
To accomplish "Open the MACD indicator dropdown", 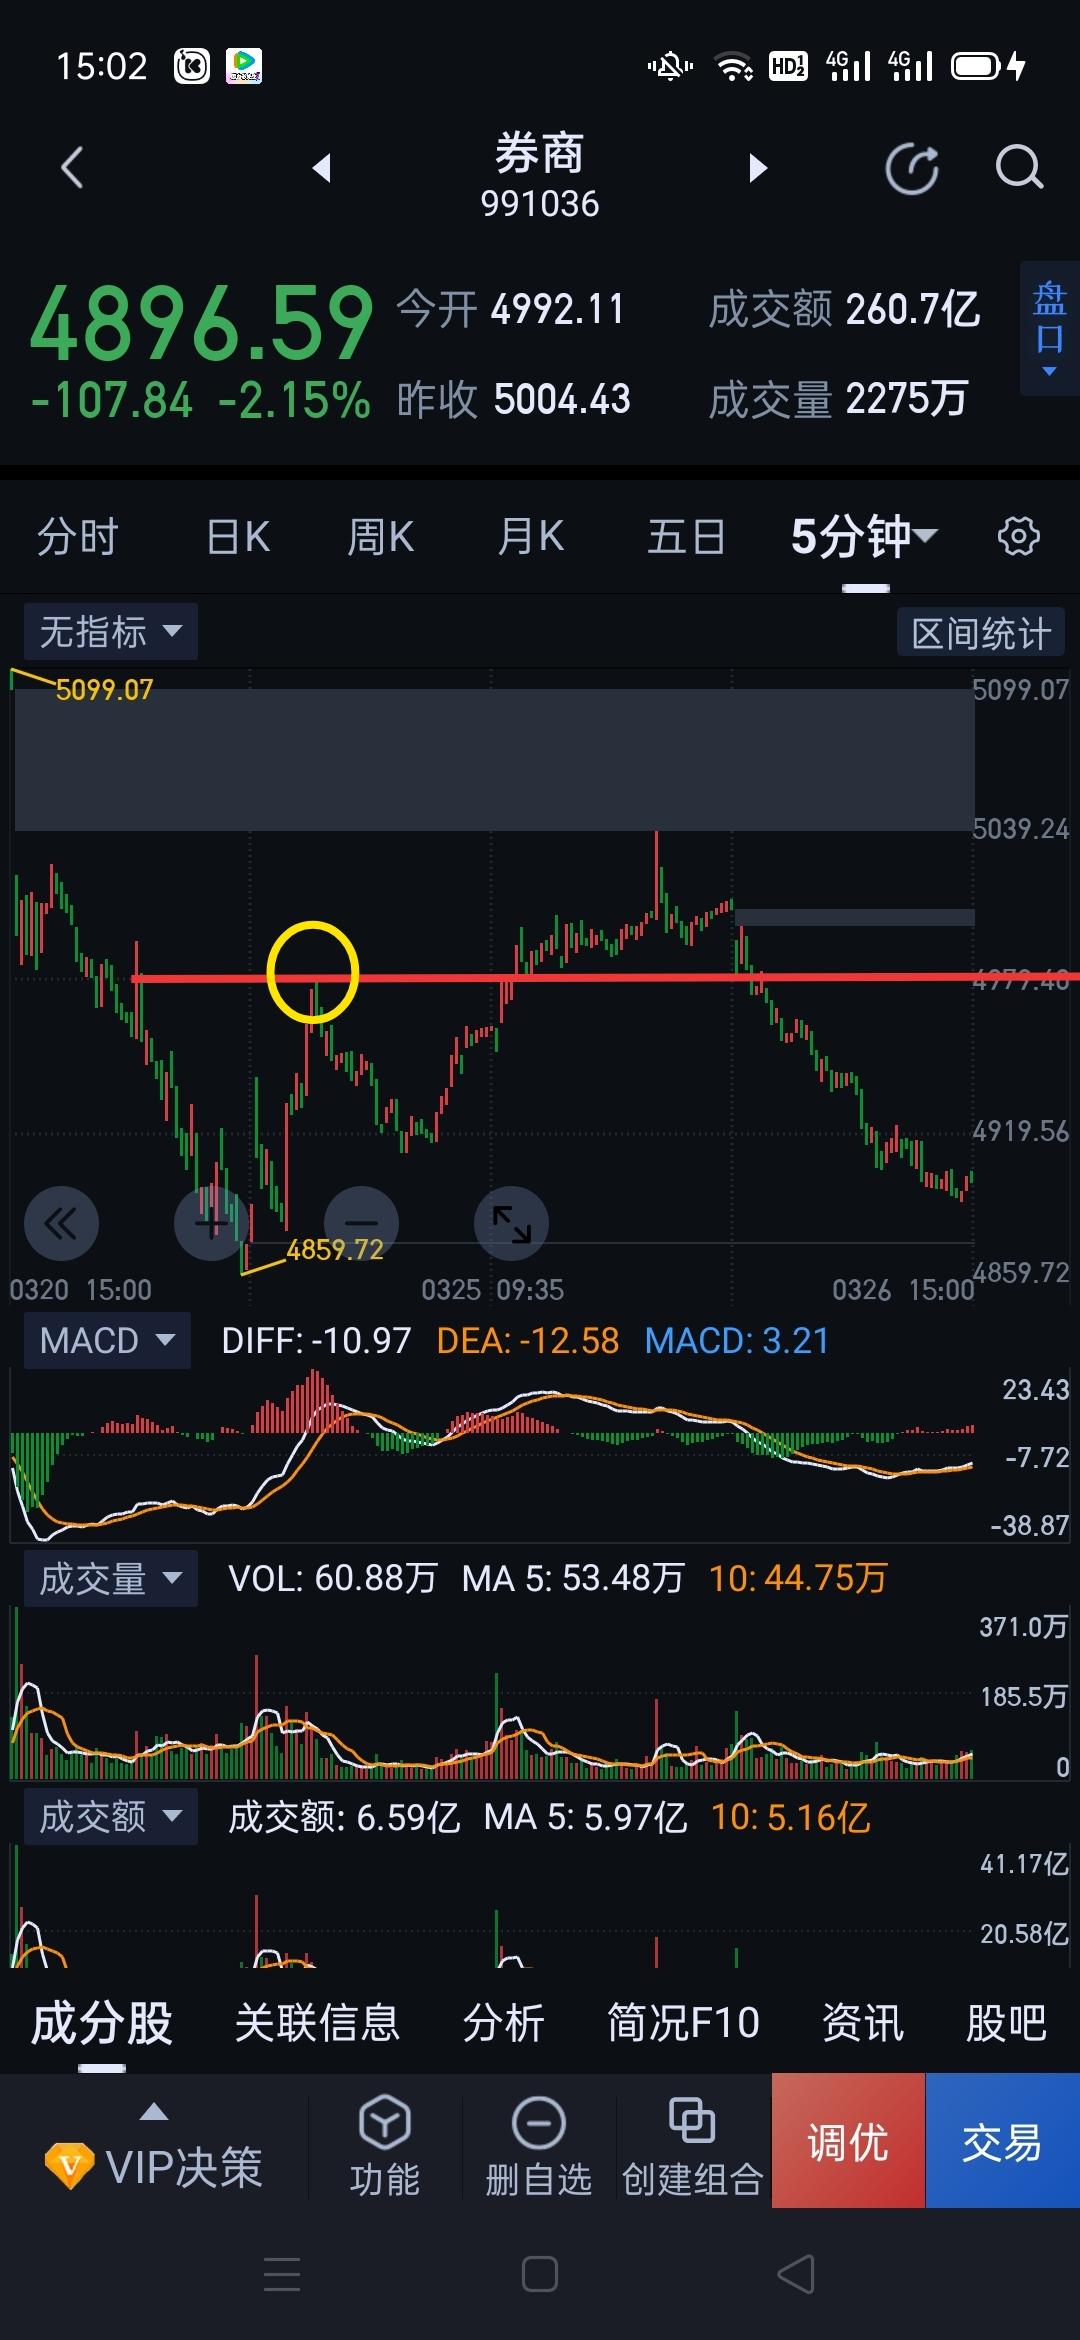I will (107, 1340).
